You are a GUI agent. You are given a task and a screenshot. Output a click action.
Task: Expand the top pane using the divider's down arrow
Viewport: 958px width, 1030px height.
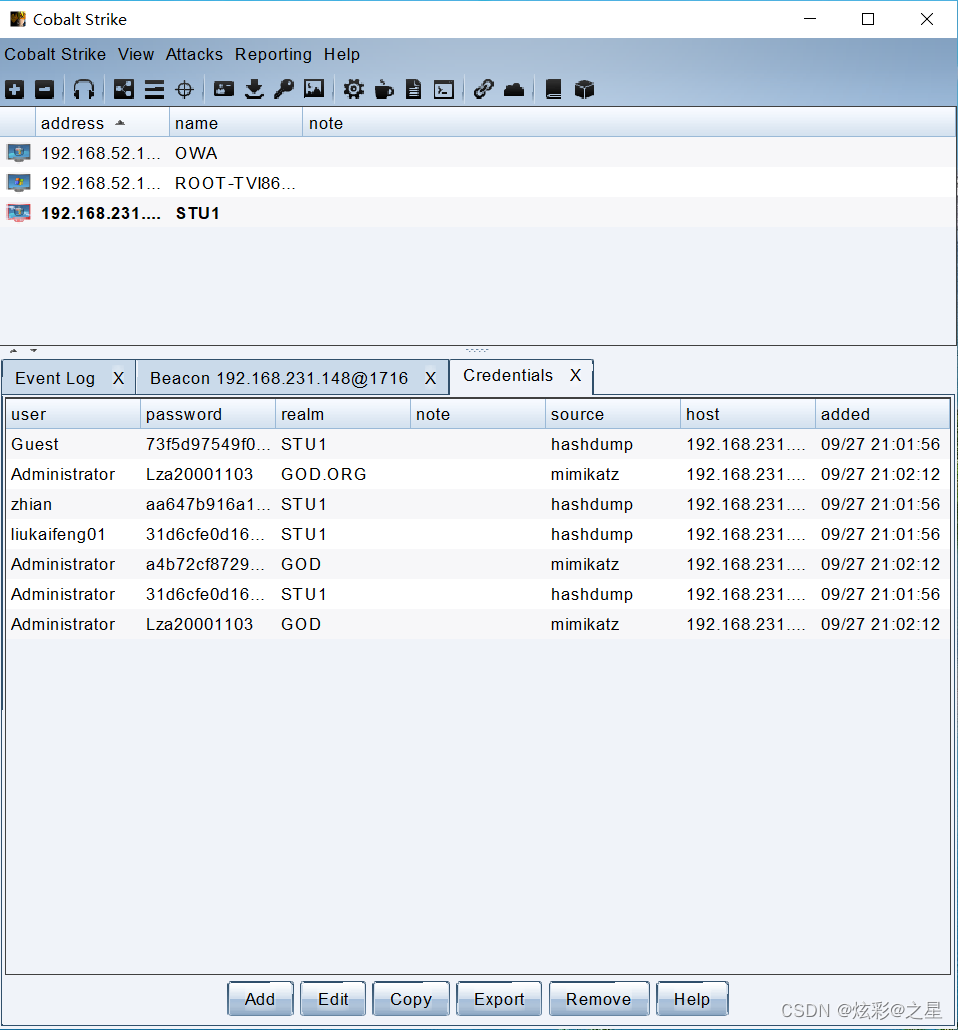34,351
